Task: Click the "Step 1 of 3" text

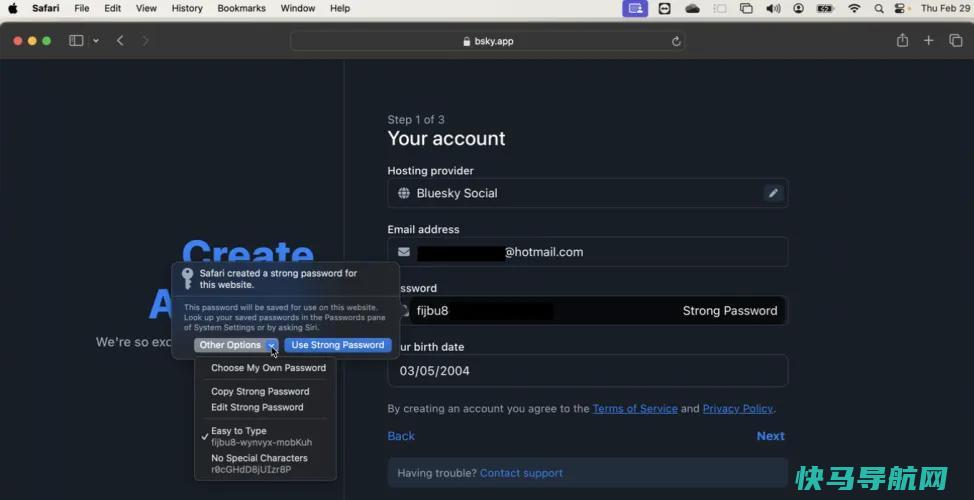Action: [416, 119]
